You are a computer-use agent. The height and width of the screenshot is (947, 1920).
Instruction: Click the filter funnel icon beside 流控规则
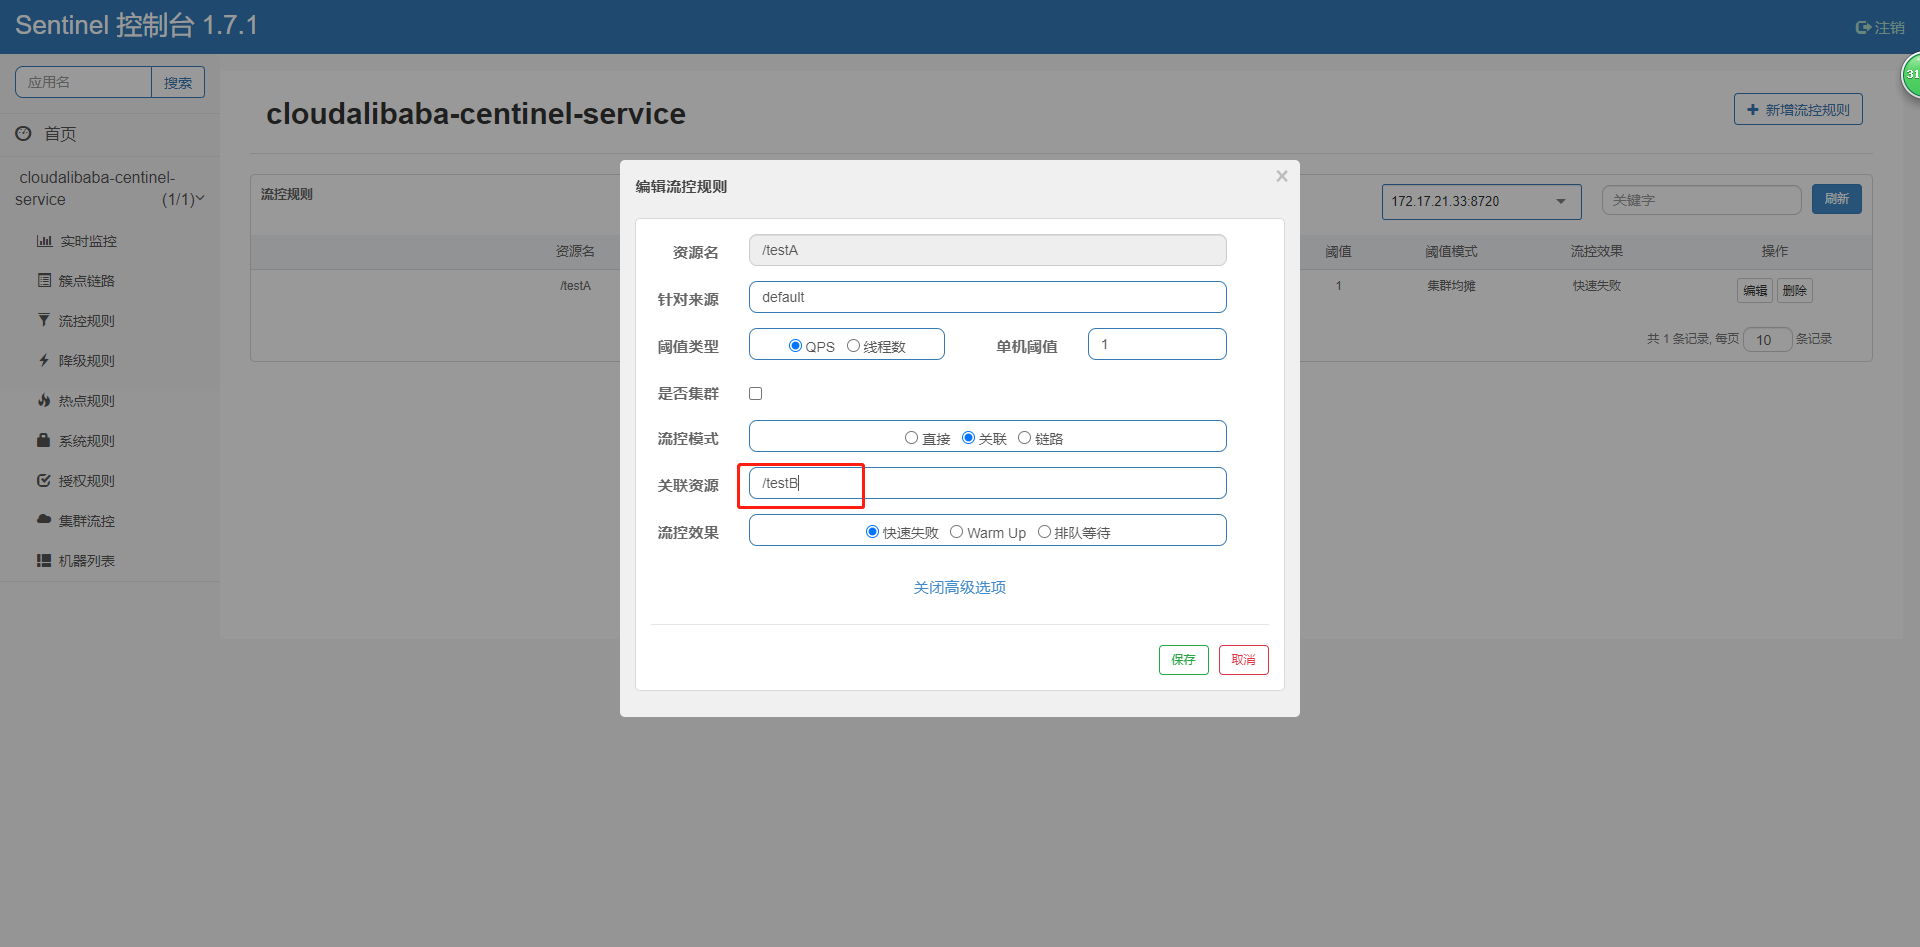point(44,320)
